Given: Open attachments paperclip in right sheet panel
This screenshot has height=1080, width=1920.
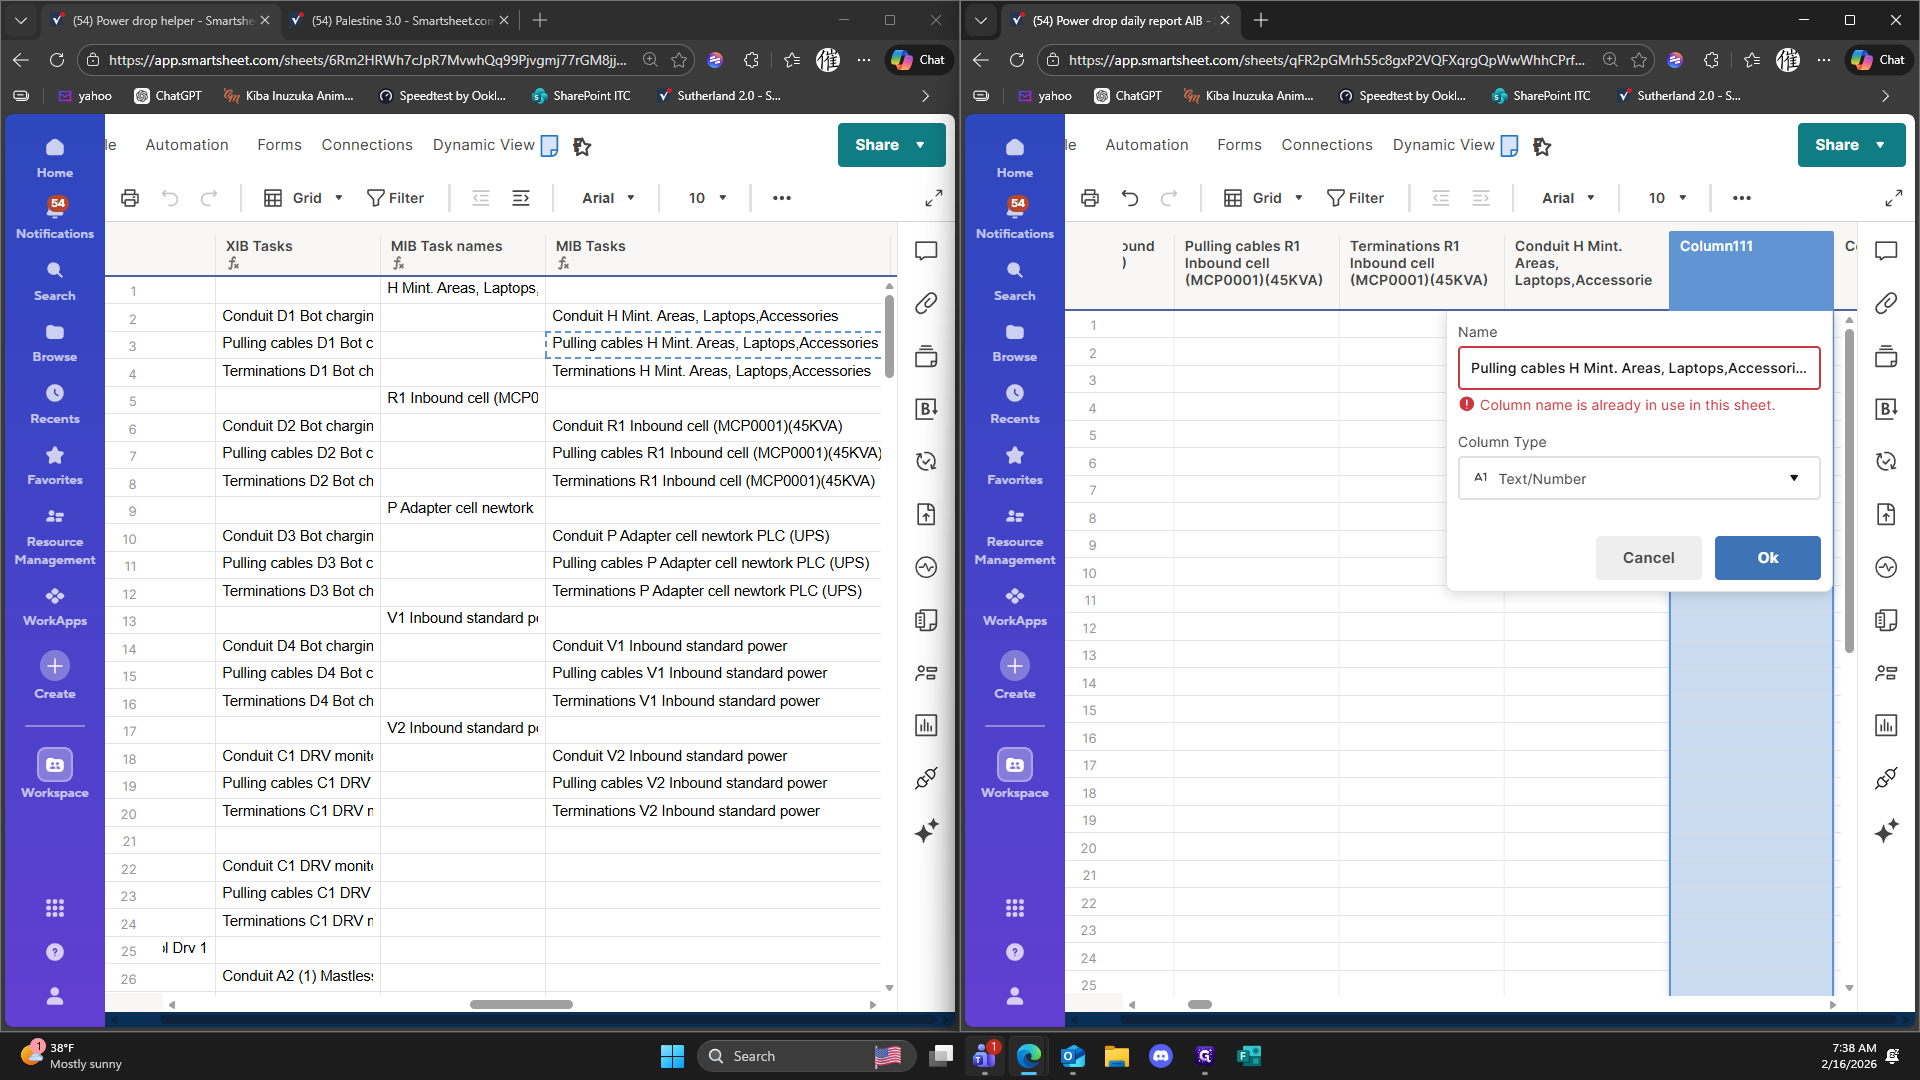Looking at the screenshot, I should (x=1886, y=303).
